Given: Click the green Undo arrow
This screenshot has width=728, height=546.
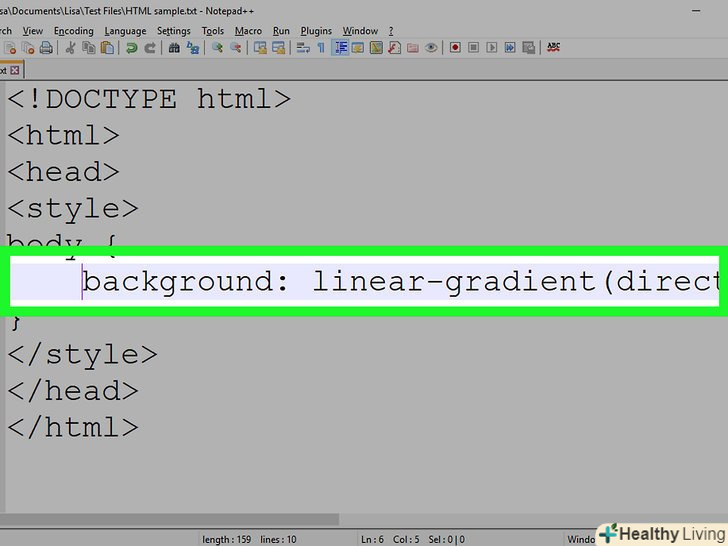Looking at the screenshot, I should 132,47.
